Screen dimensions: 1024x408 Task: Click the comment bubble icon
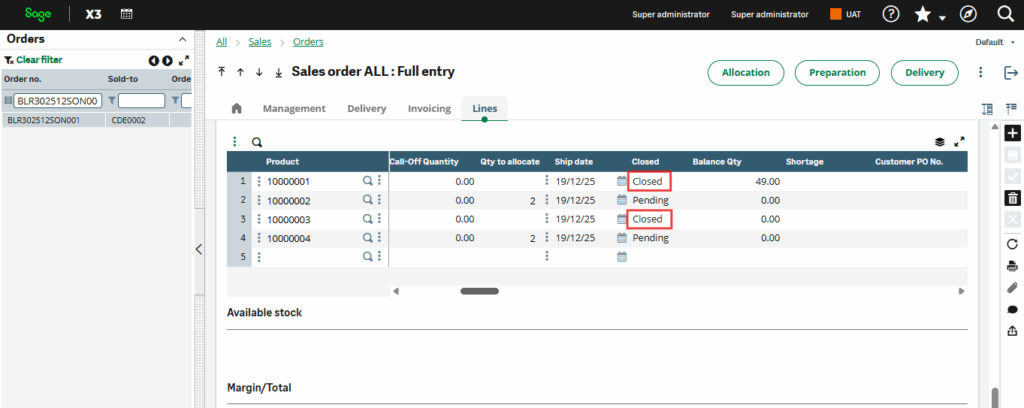coord(1012,309)
